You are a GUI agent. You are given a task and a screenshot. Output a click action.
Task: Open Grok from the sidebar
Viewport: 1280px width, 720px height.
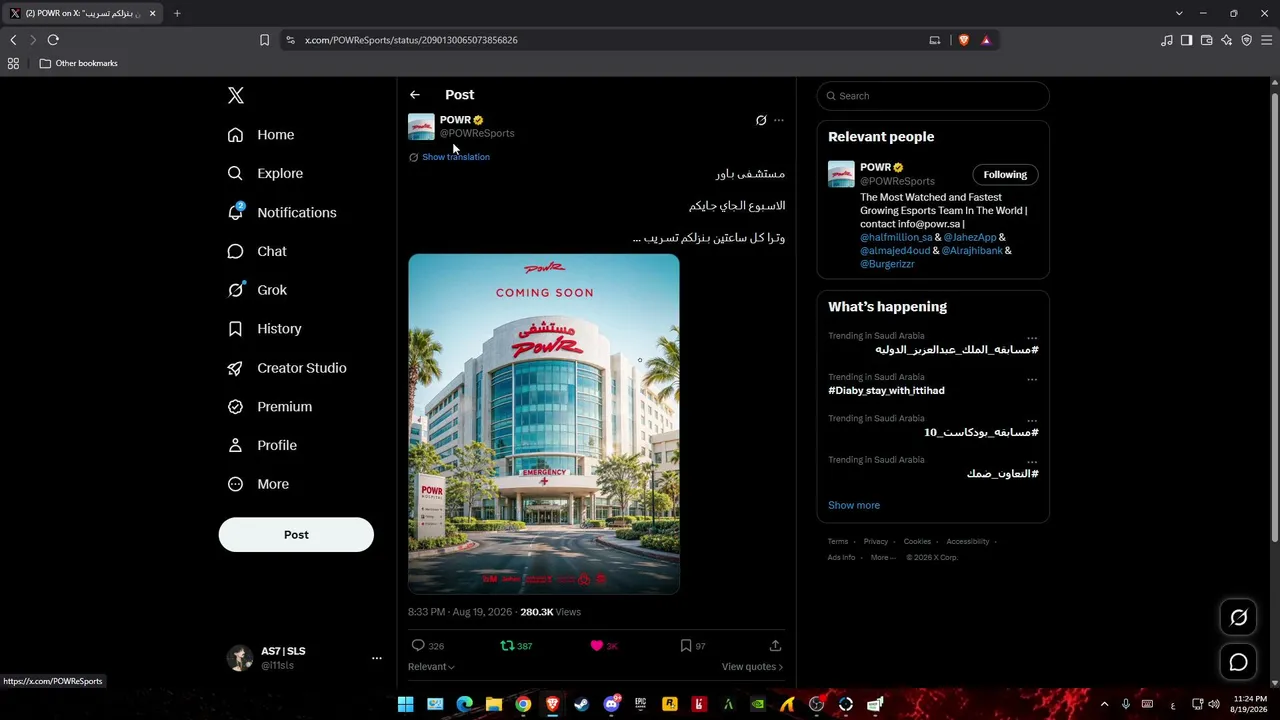[257, 290]
